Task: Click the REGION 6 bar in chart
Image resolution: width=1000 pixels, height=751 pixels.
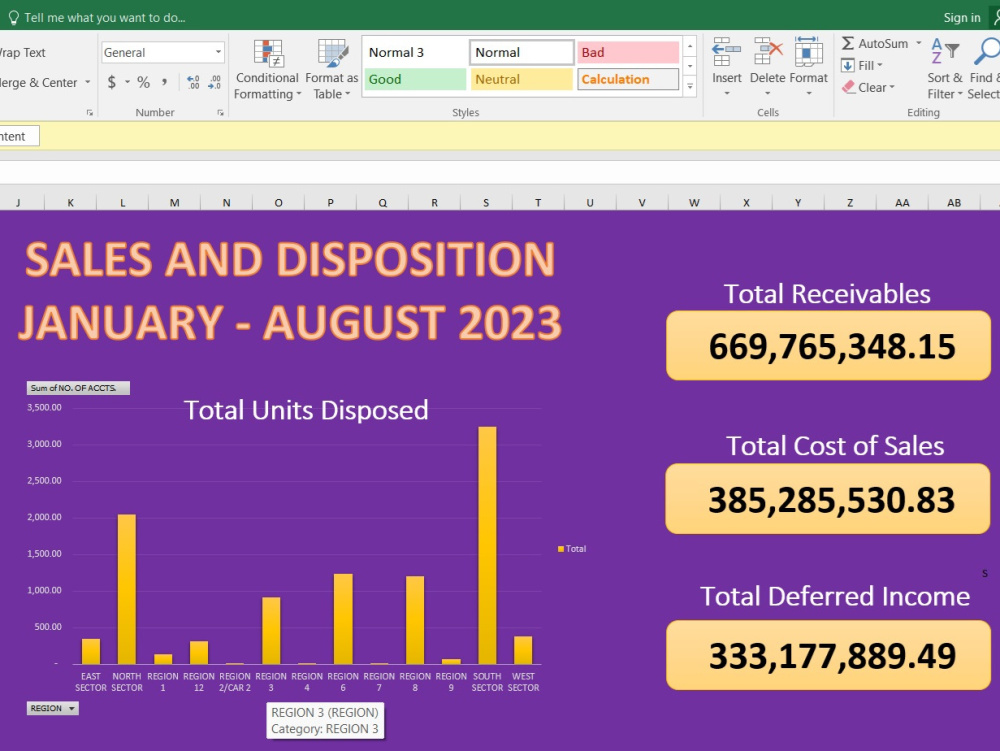Action: (343, 619)
